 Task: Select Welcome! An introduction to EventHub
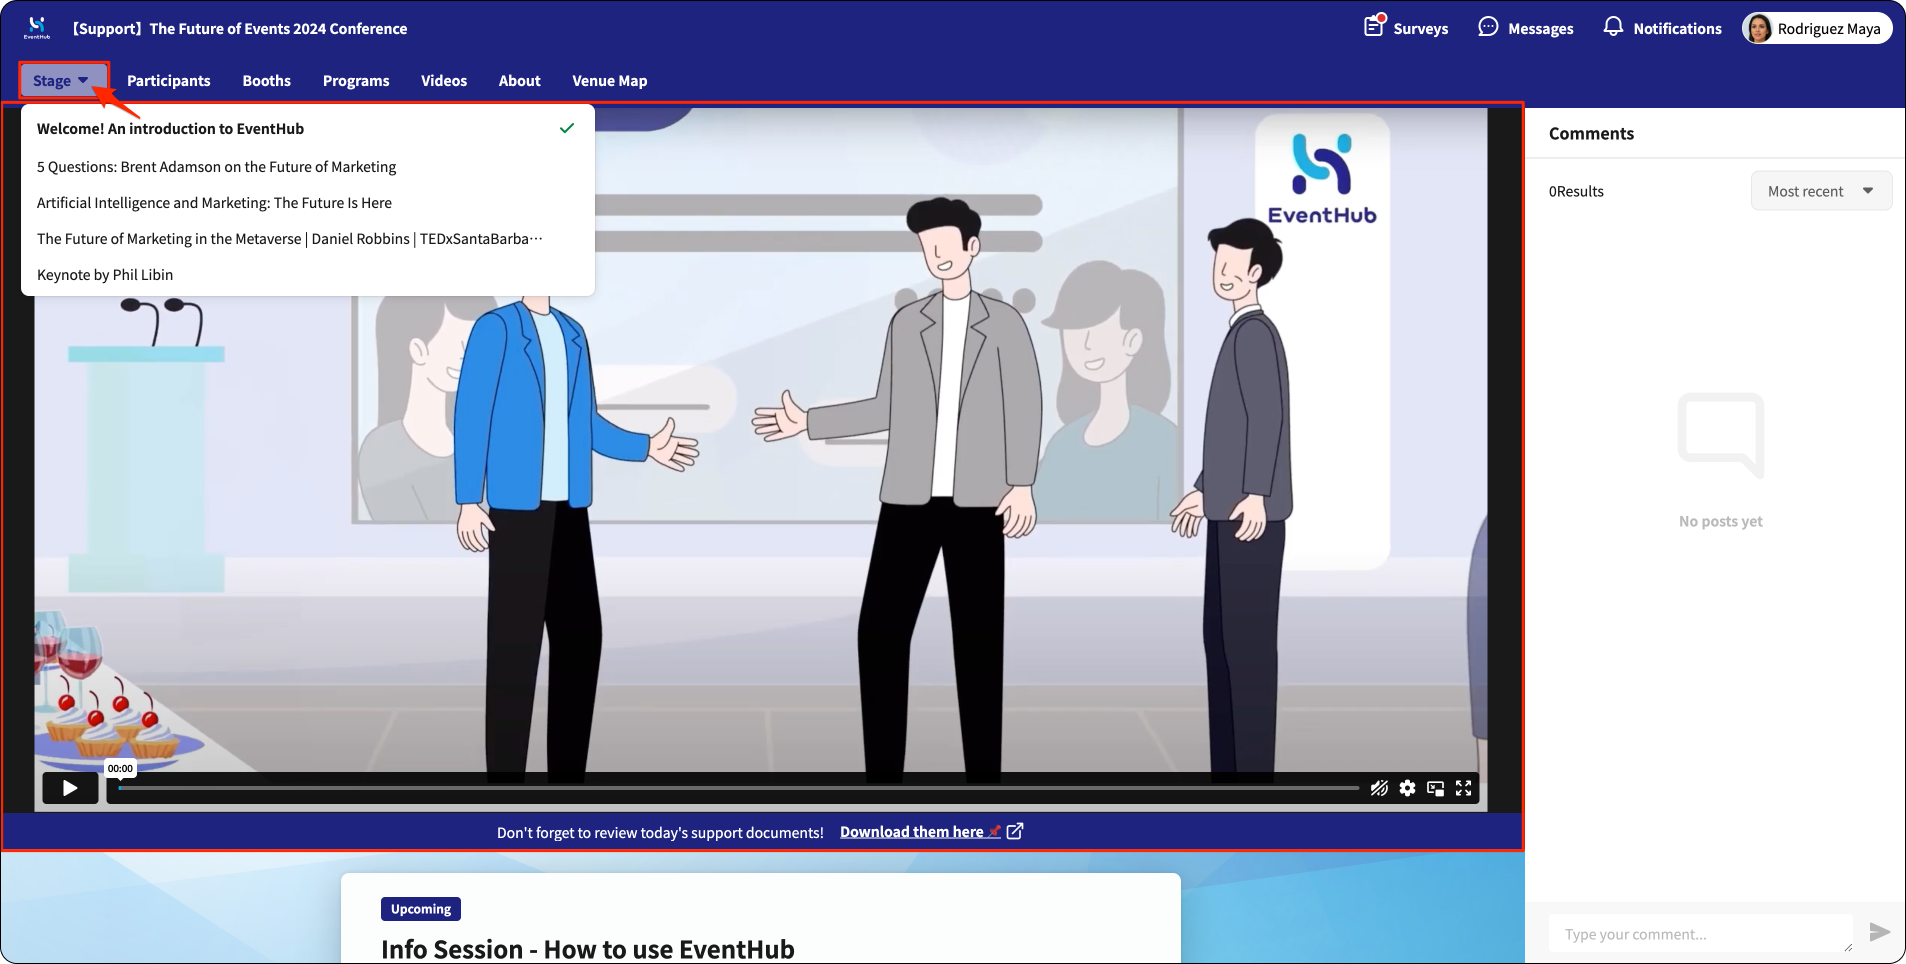tap(308, 128)
